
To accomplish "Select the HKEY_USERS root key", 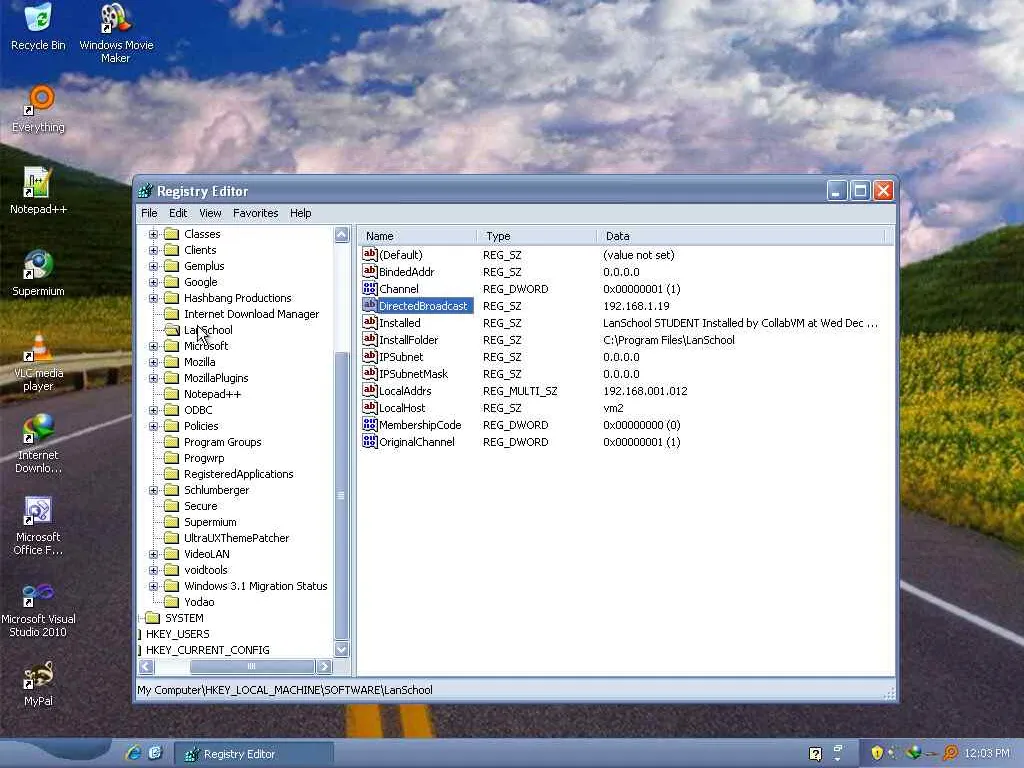I will [178, 634].
